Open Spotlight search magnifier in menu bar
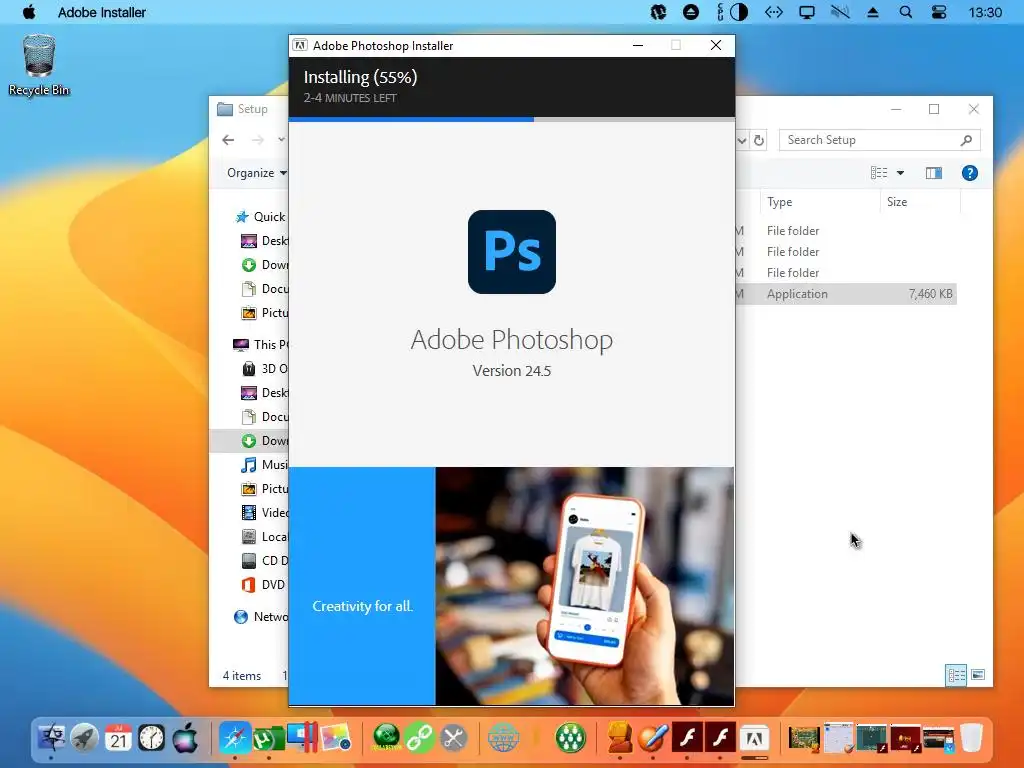Image resolution: width=1024 pixels, height=768 pixels. (906, 12)
